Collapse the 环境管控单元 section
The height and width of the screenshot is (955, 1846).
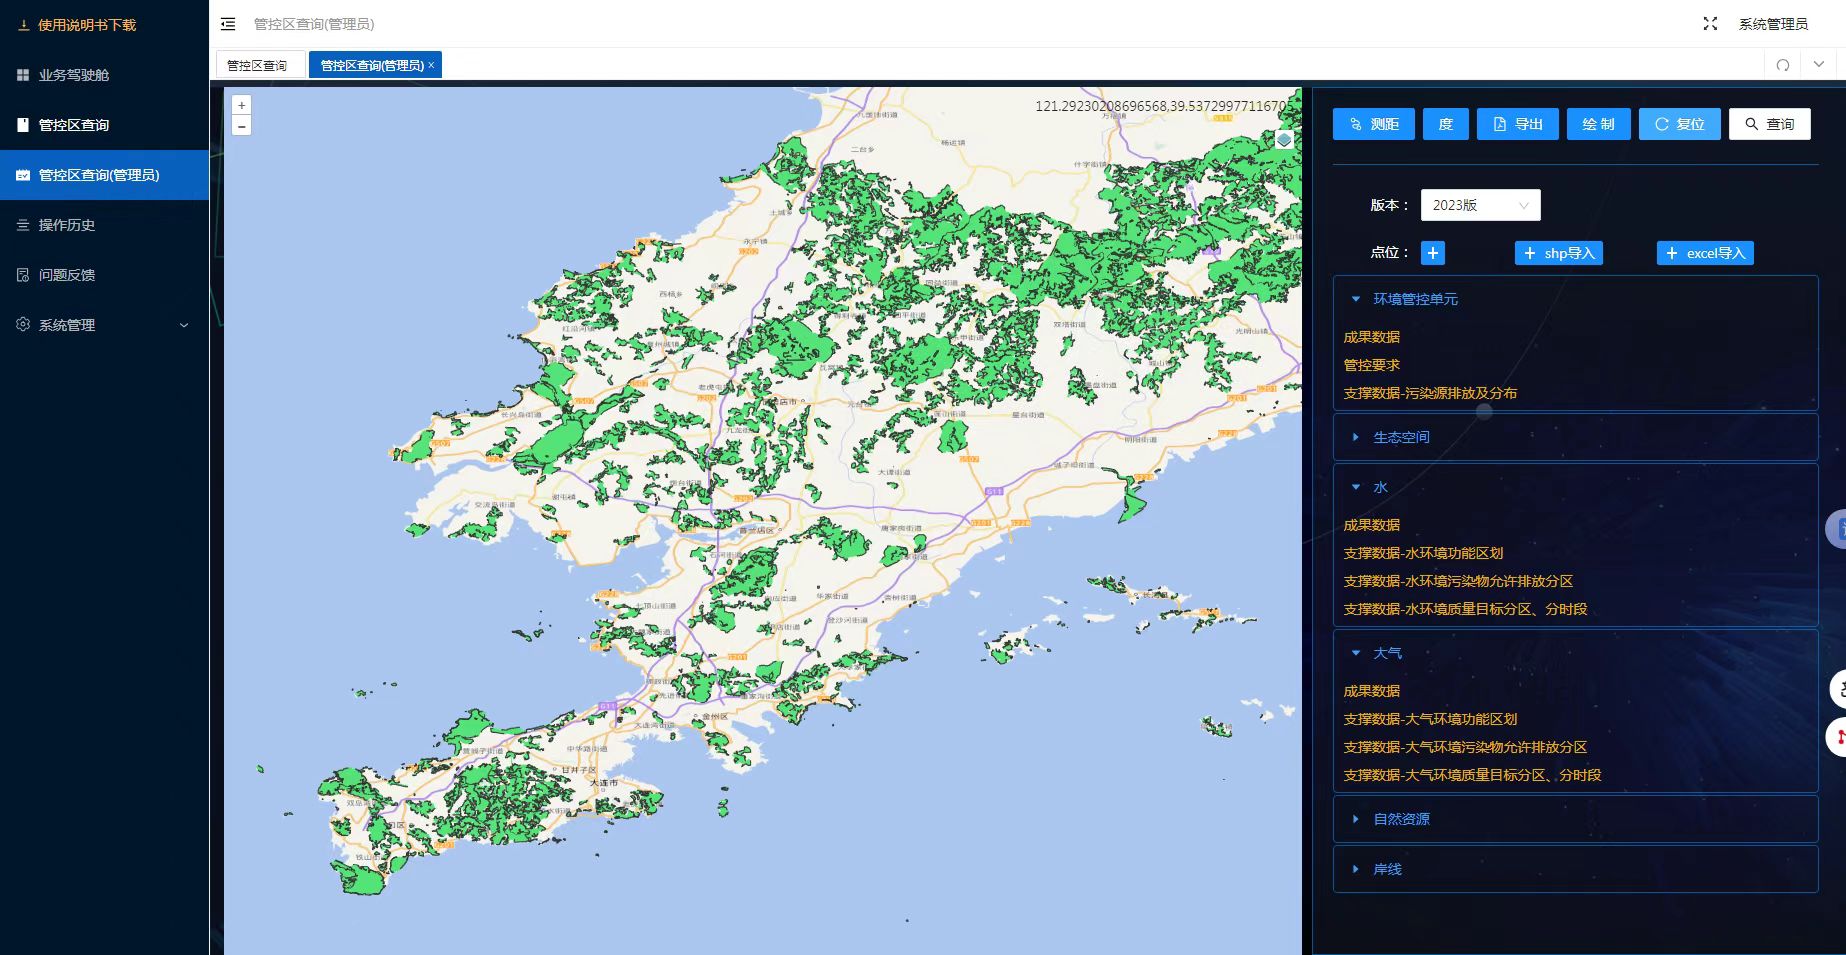click(x=1414, y=299)
